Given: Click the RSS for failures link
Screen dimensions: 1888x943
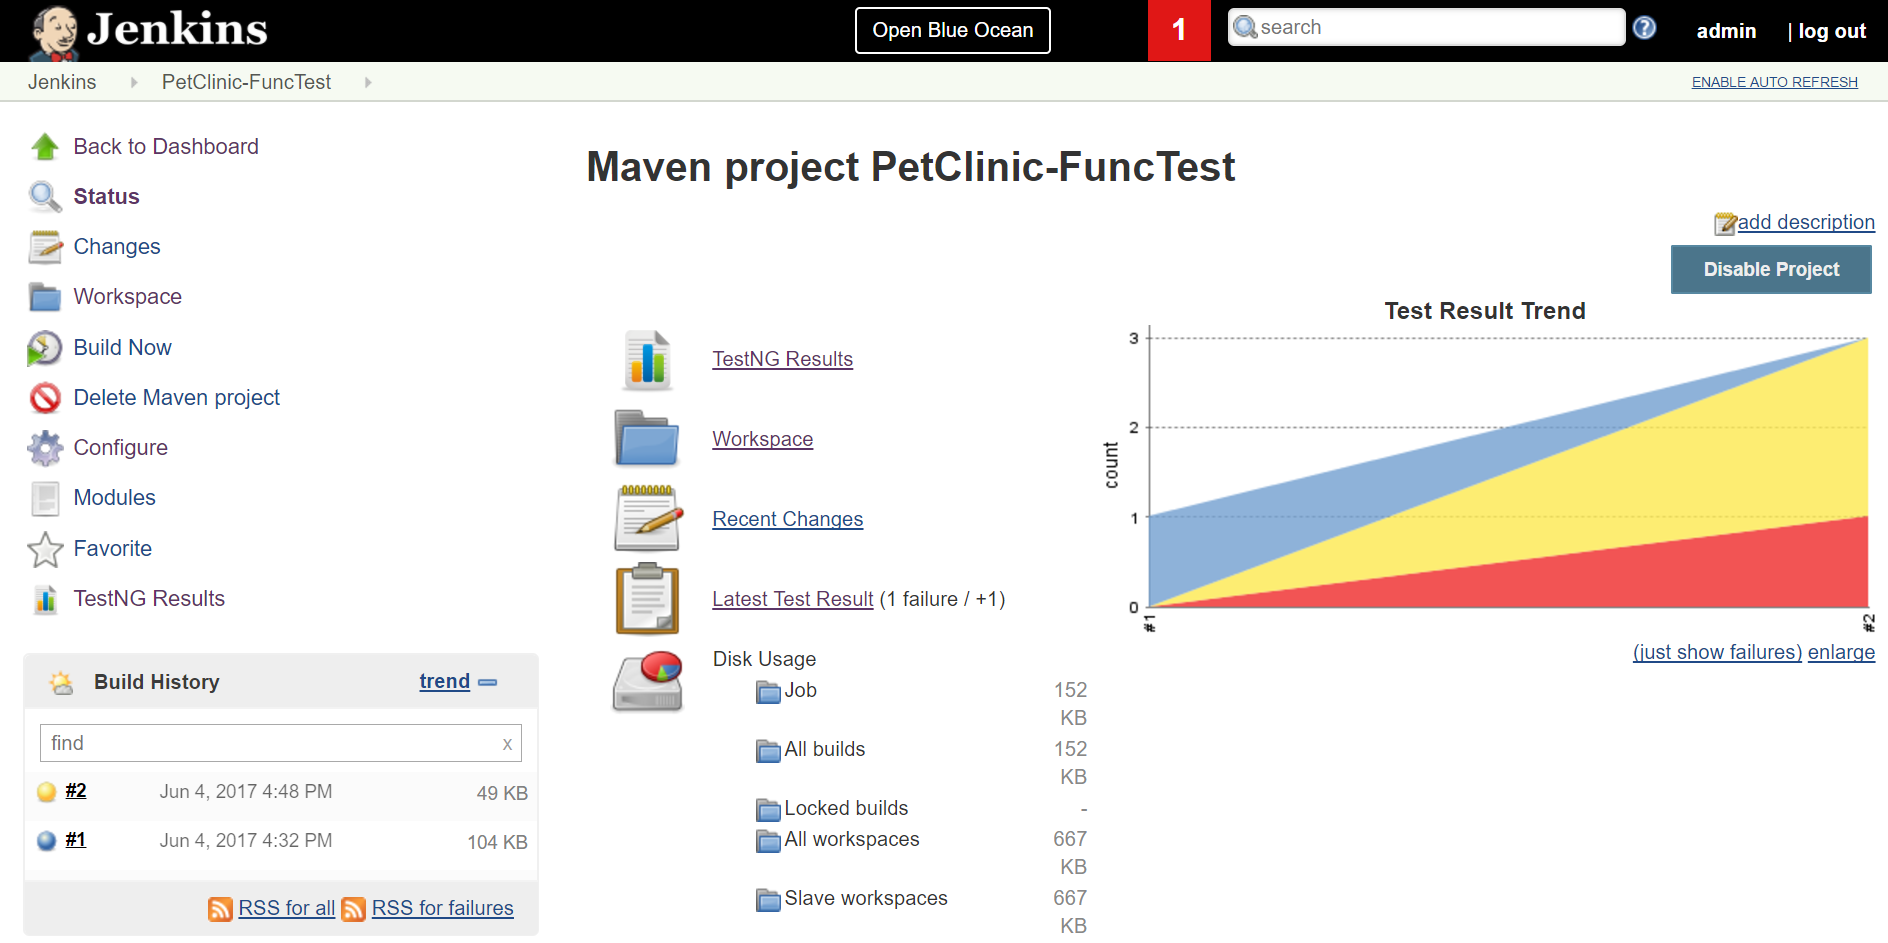Looking at the screenshot, I should [x=443, y=908].
